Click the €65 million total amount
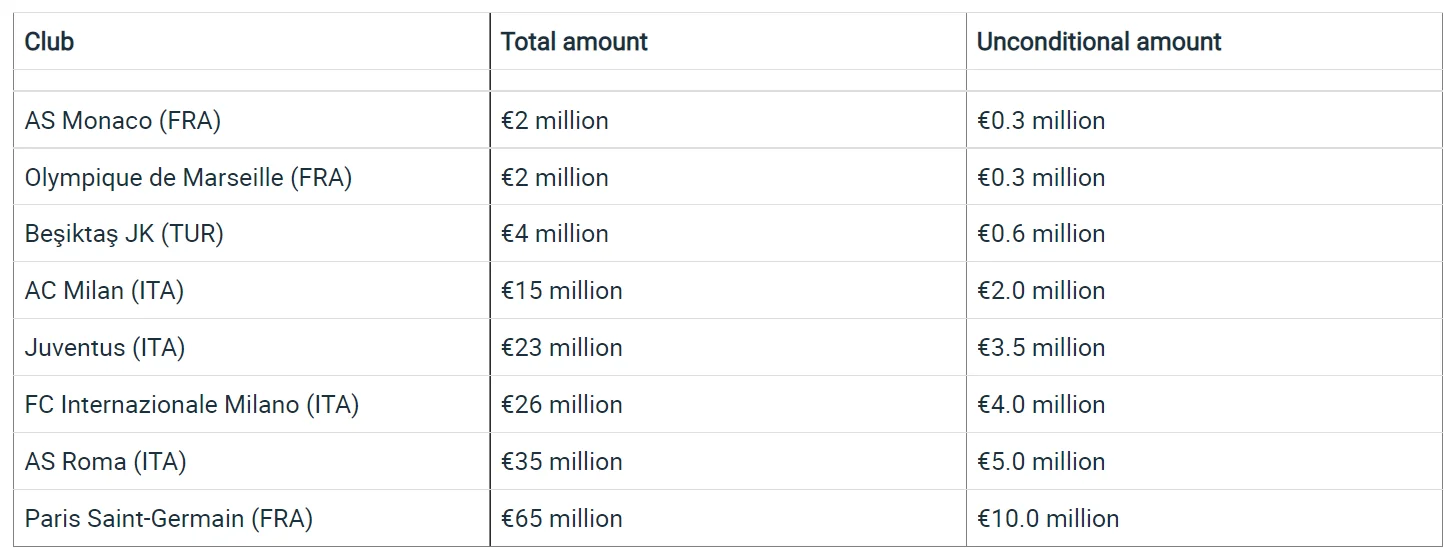 click(561, 519)
